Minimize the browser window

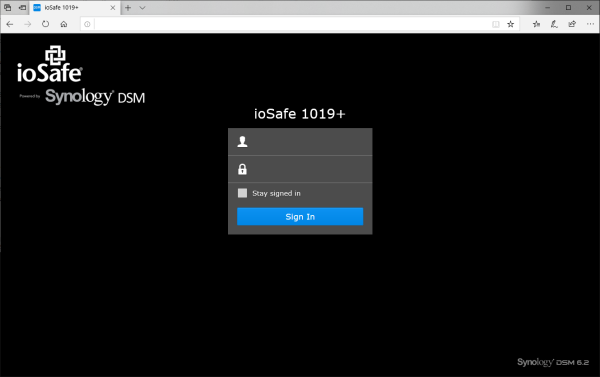click(x=548, y=7)
